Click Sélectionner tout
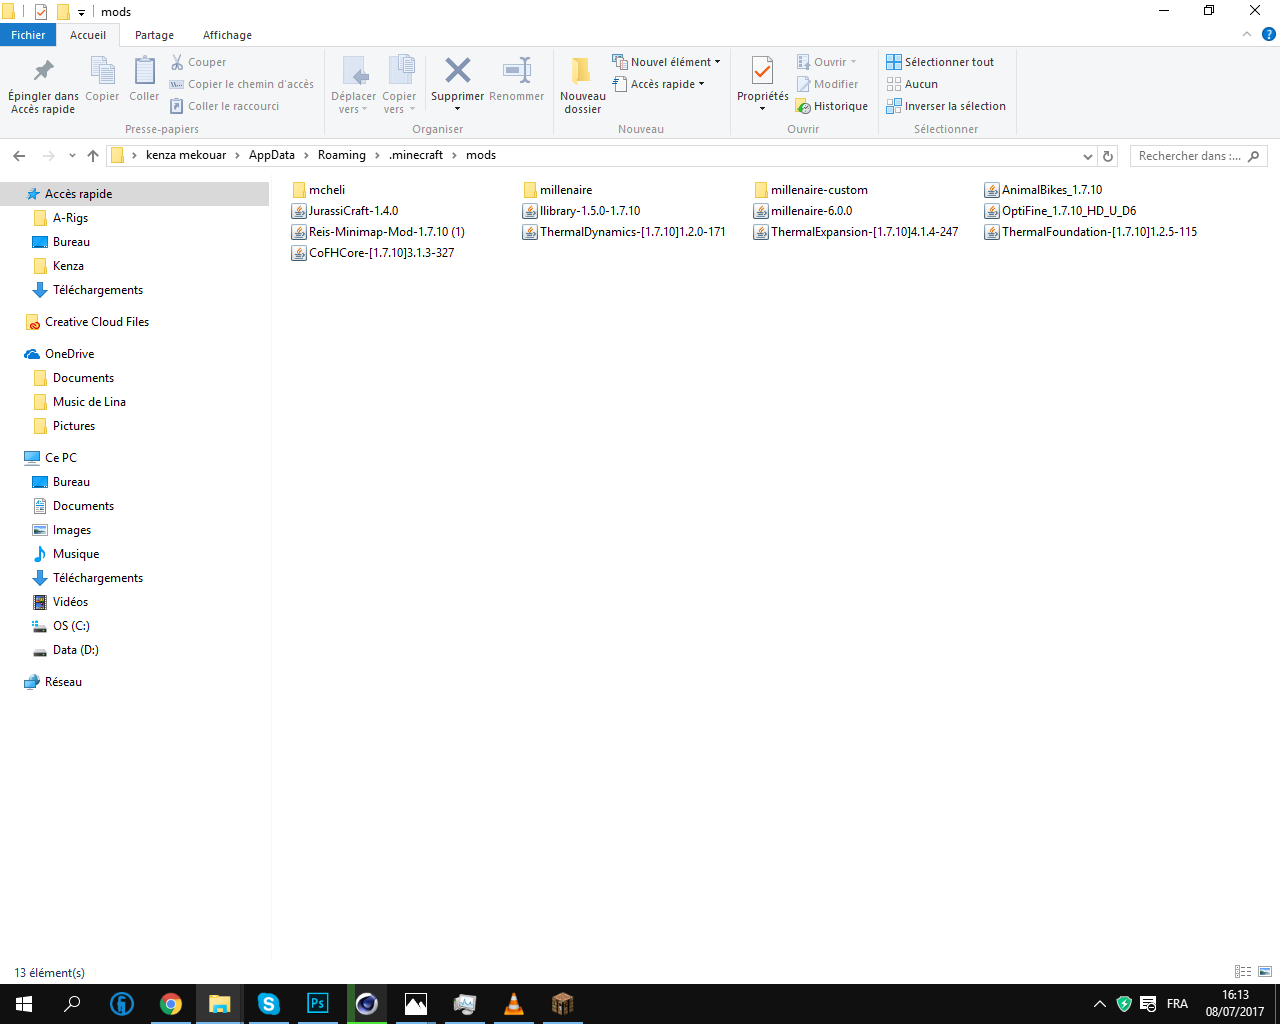This screenshot has height=1024, width=1280. click(x=940, y=62)
